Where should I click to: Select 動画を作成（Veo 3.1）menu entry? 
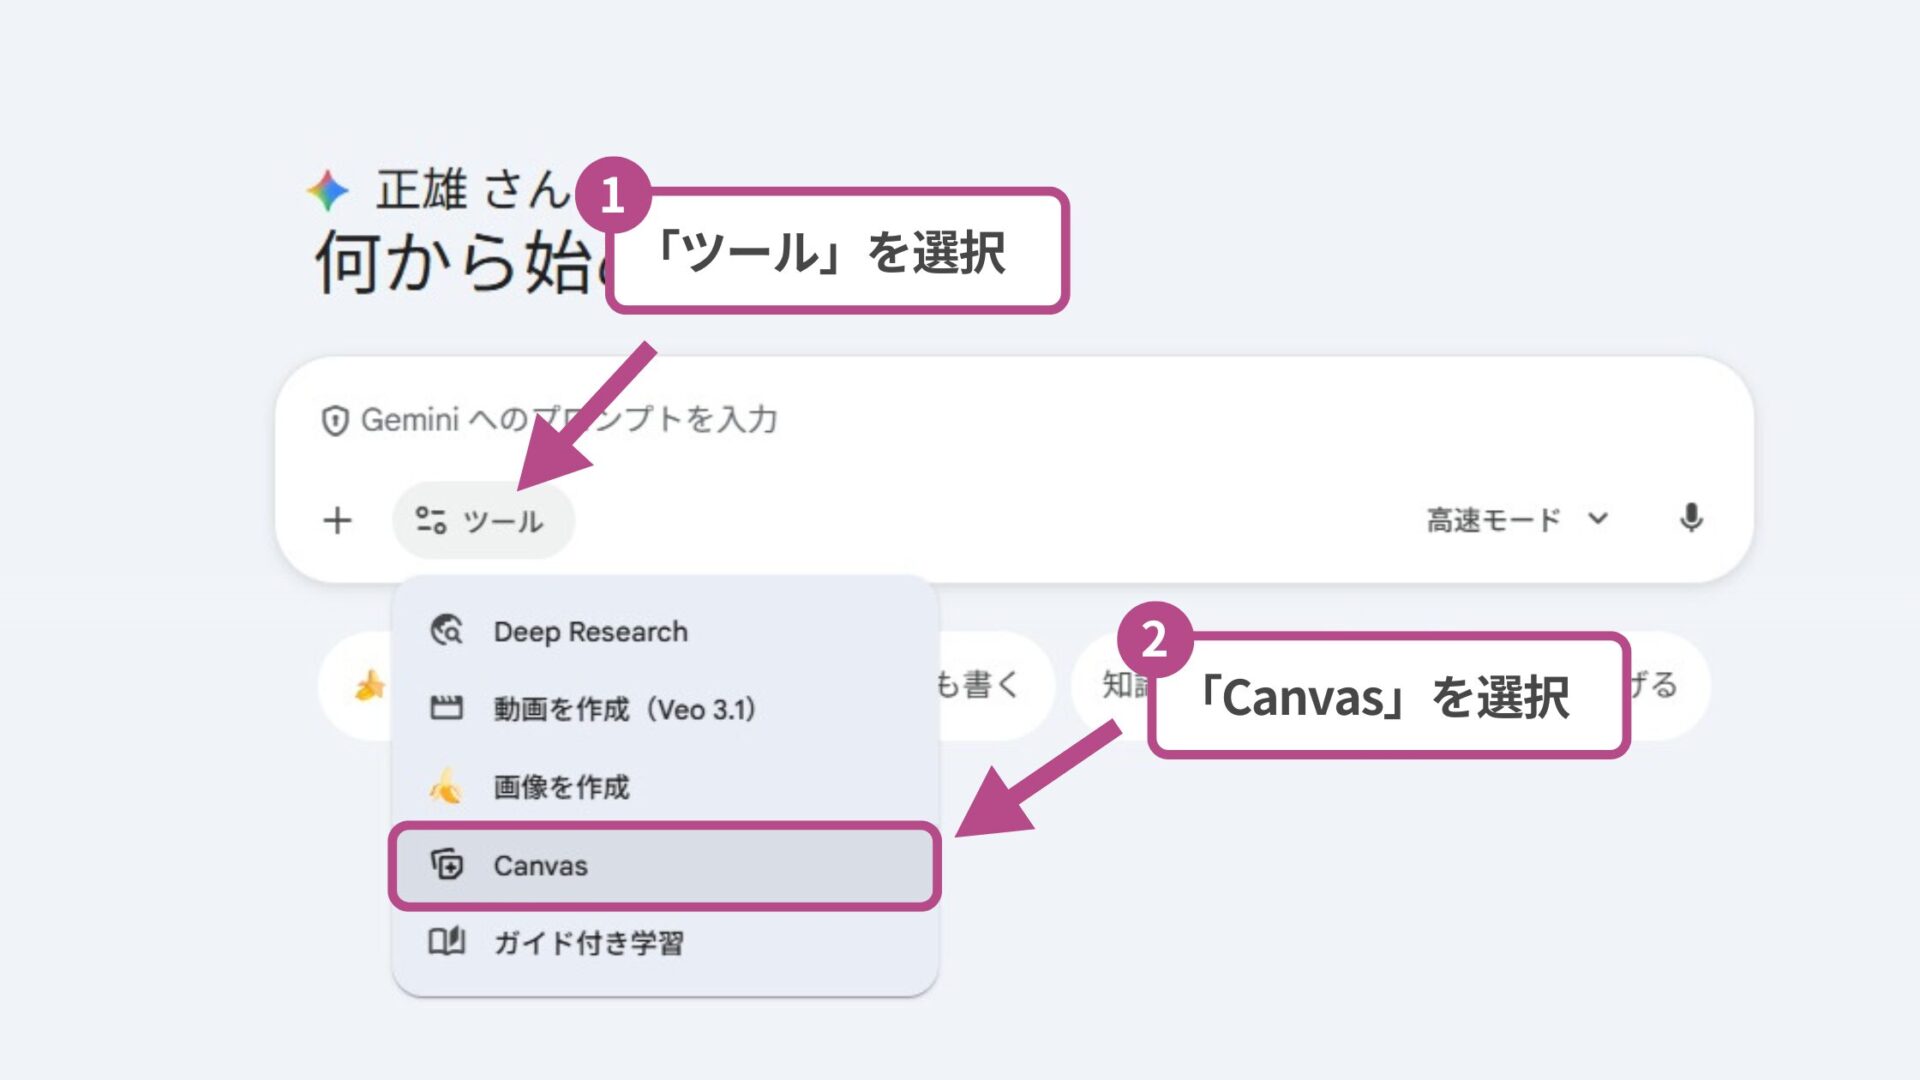(625, 710)
